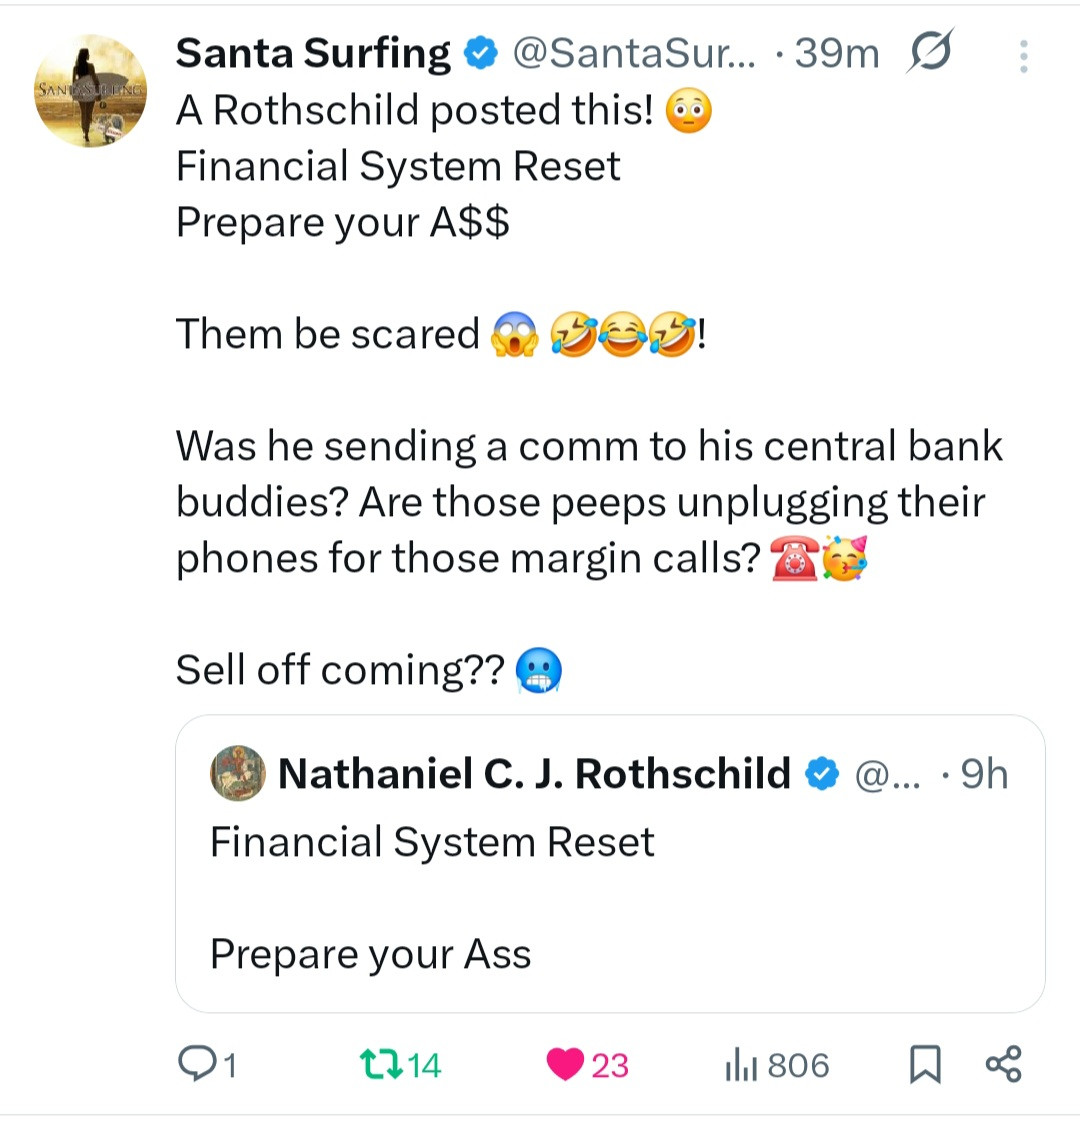Click Nathaniel Rothschild's verified badge
Viewport: 1080px width, 1132px height.
pos(822,774)
